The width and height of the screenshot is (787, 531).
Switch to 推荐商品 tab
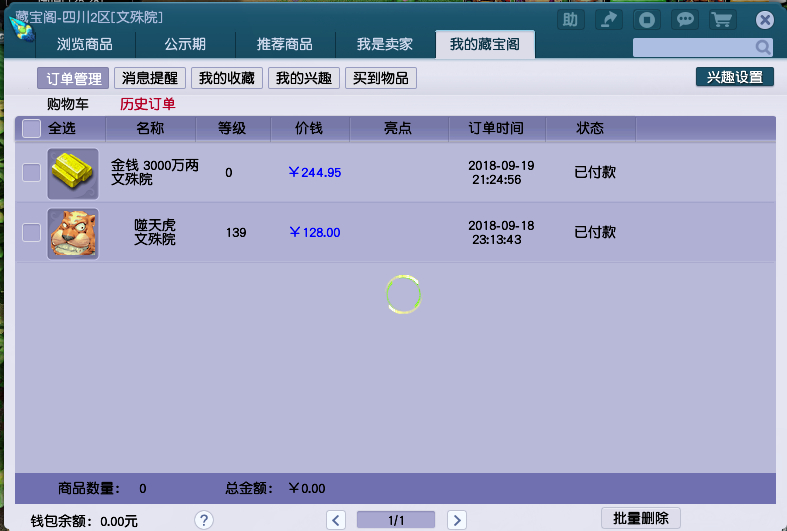click(285, 44)
